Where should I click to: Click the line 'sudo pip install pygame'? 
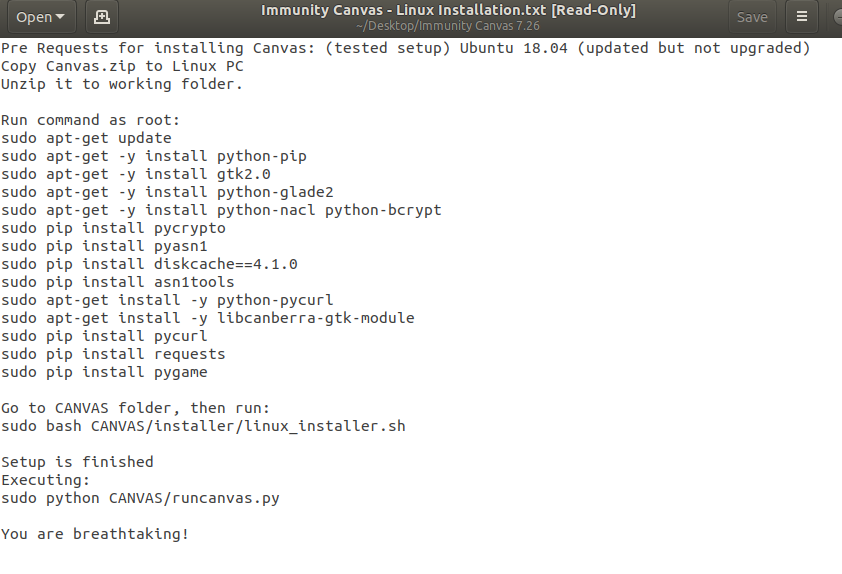click(104, 372)
